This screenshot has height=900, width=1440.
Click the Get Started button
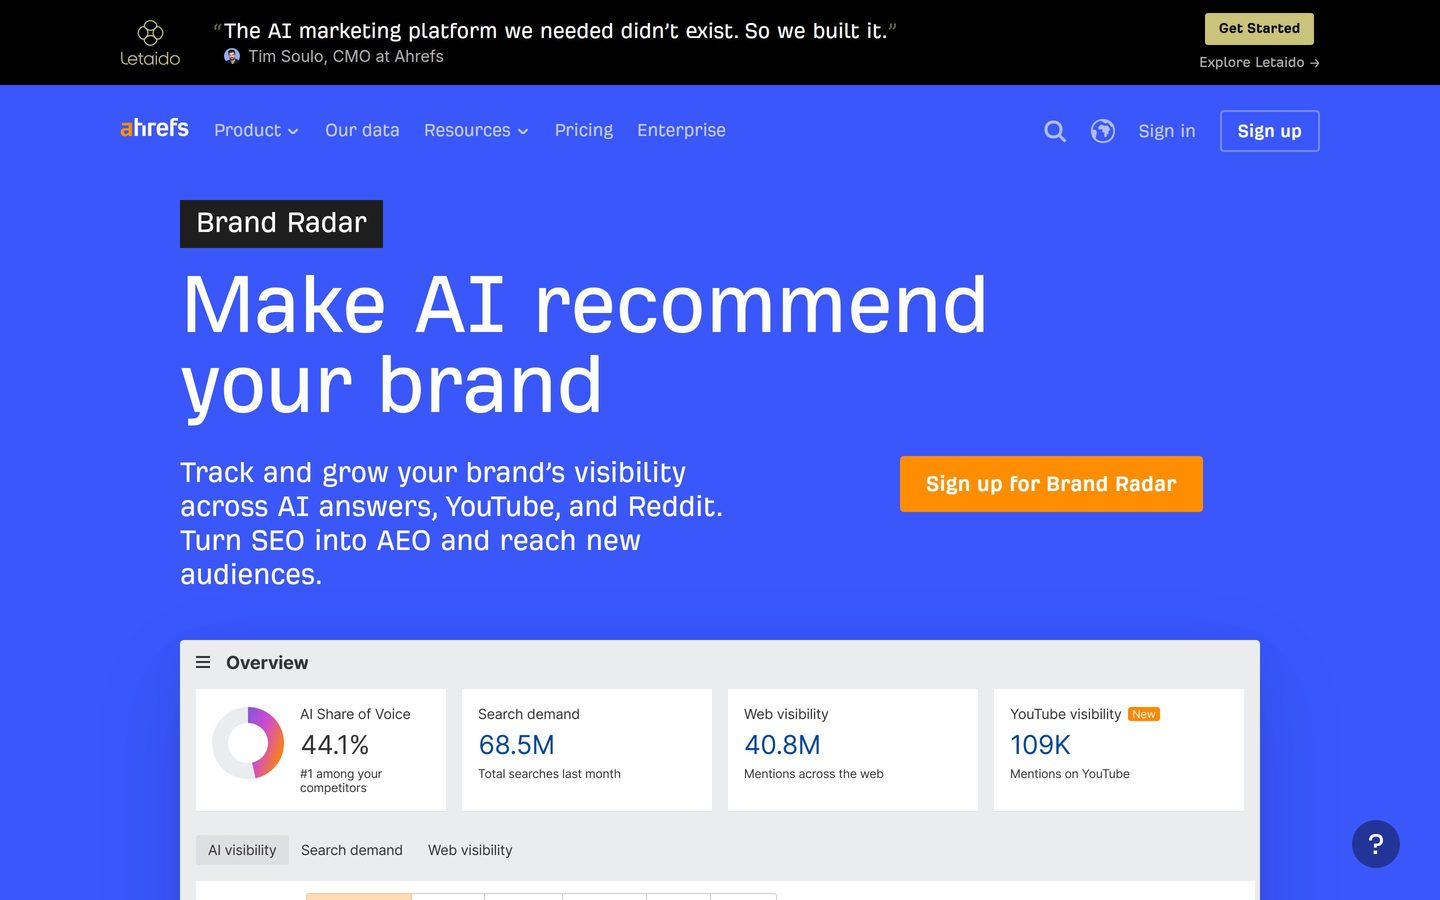pos(1259,29)
